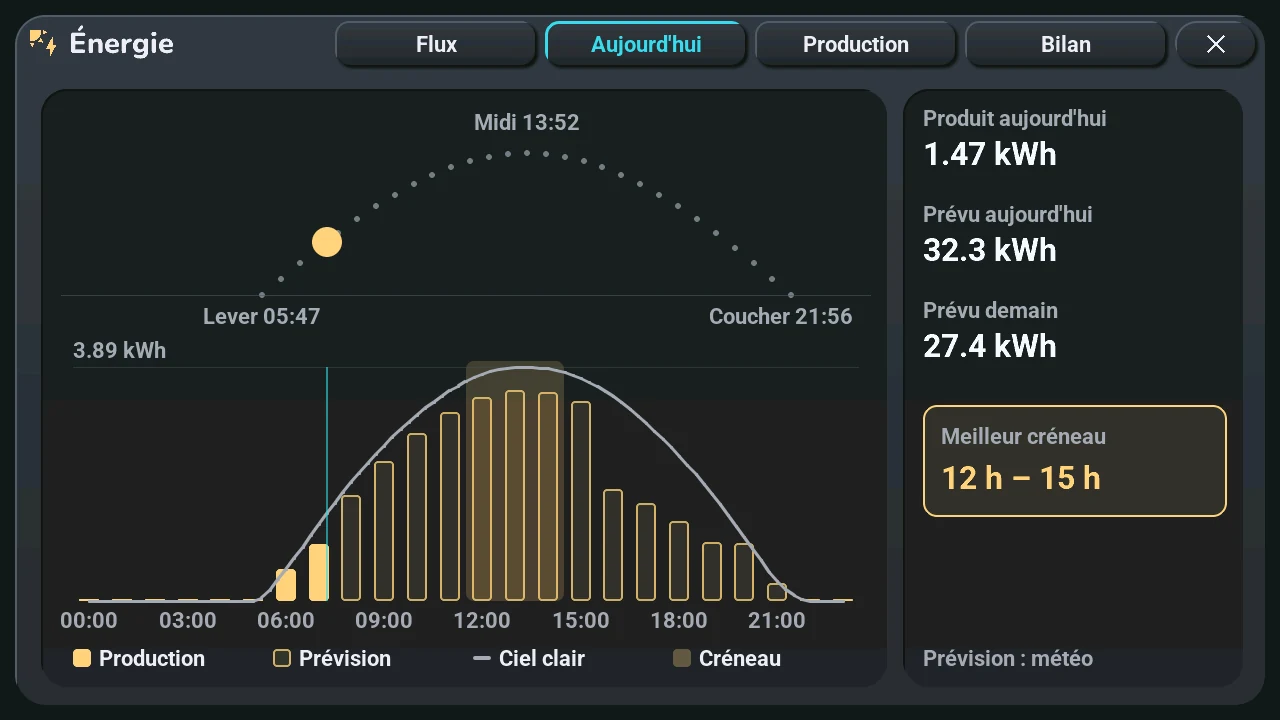Switch to the Flux tab
The width and height of the screenshot is (1280, 720).
click(x=437, y=44)
